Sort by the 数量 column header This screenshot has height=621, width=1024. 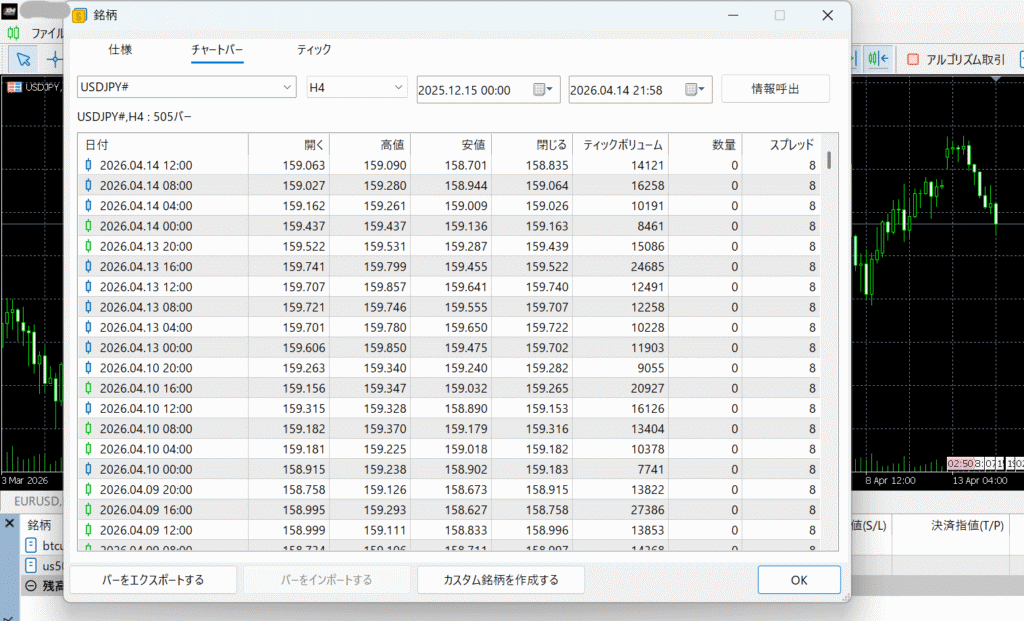click(705, 145)
